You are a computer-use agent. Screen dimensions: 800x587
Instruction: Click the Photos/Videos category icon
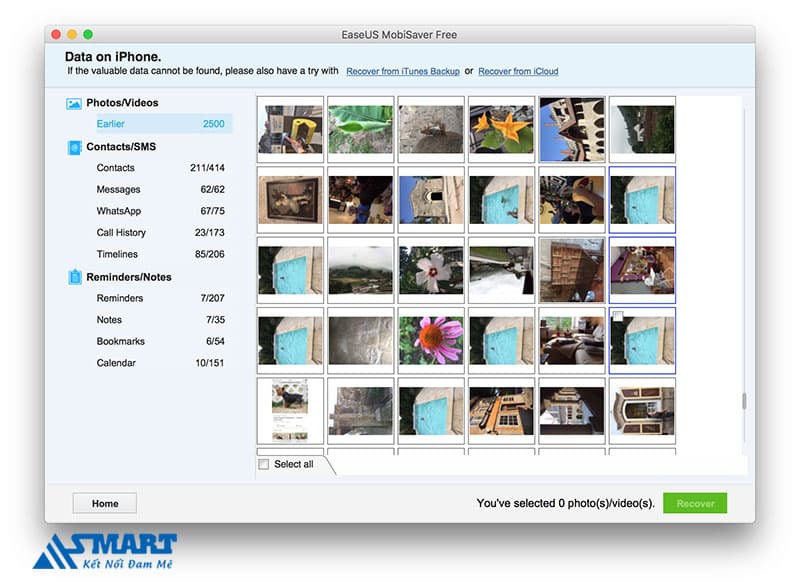(74, 103)
